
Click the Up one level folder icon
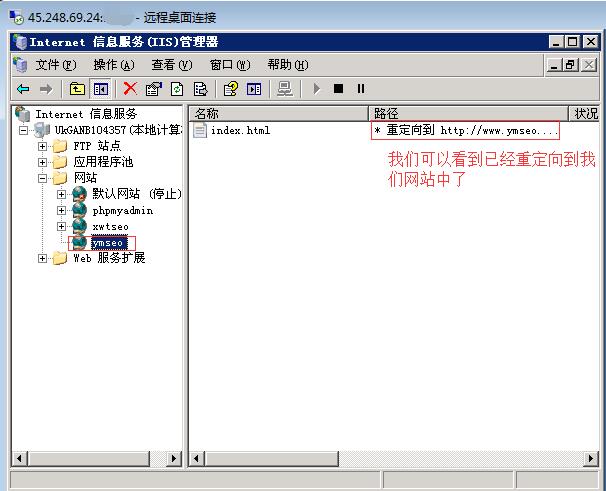78,89
